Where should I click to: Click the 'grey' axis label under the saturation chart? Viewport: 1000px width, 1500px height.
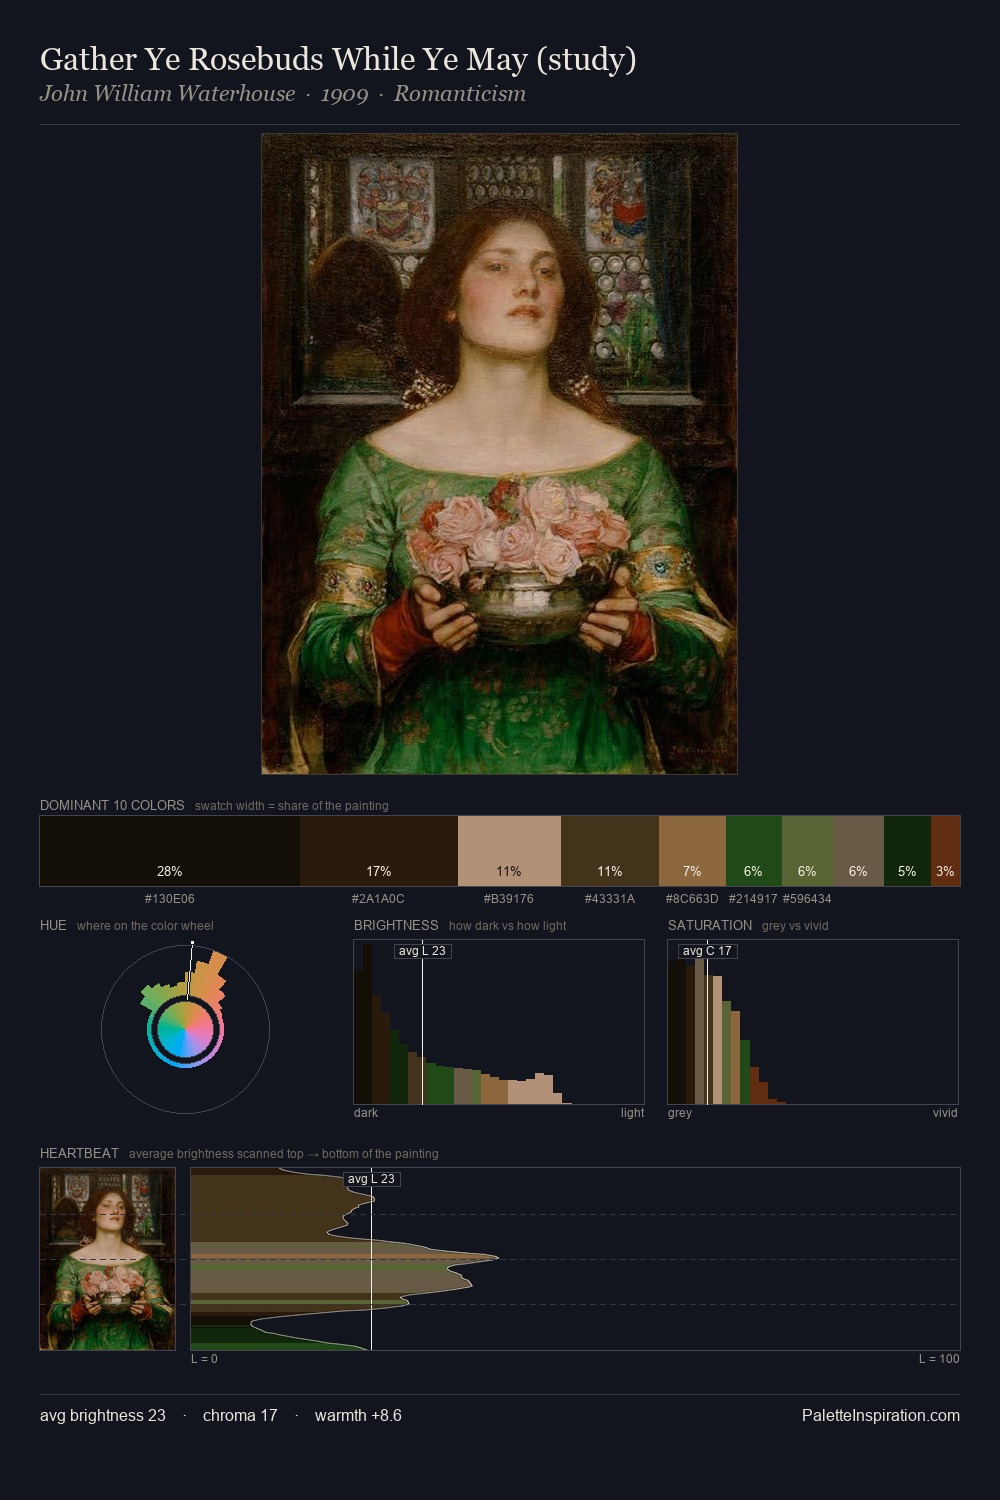(x=680, y=1113)
